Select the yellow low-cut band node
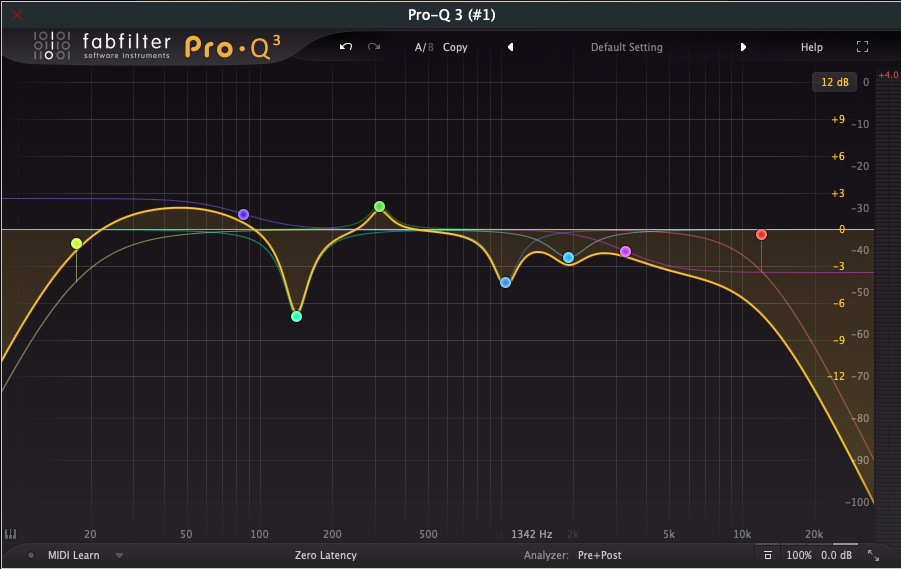This screenshot has height=569, width=901. click(76, 244)
